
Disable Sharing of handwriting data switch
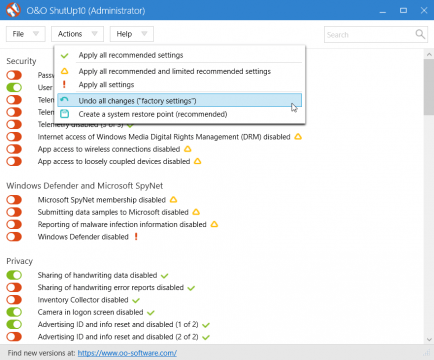[x=14, y=275]
